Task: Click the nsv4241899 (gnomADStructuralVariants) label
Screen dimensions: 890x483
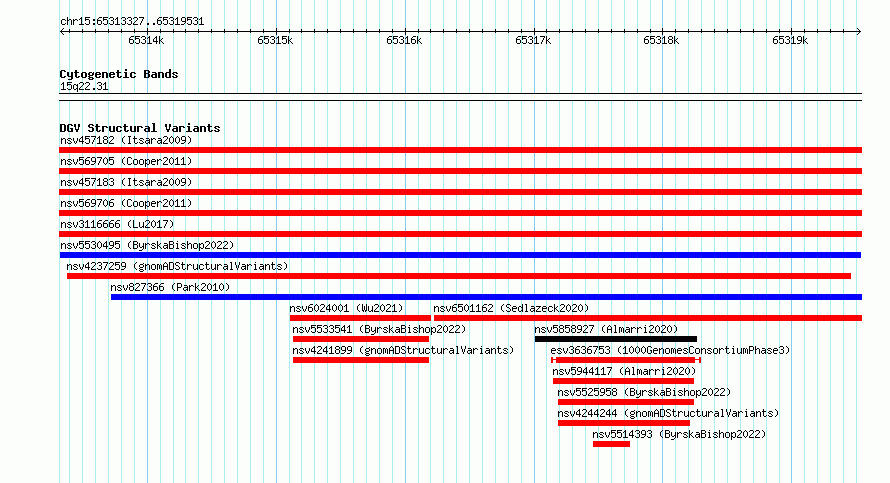Action: (x=403, y=350)
